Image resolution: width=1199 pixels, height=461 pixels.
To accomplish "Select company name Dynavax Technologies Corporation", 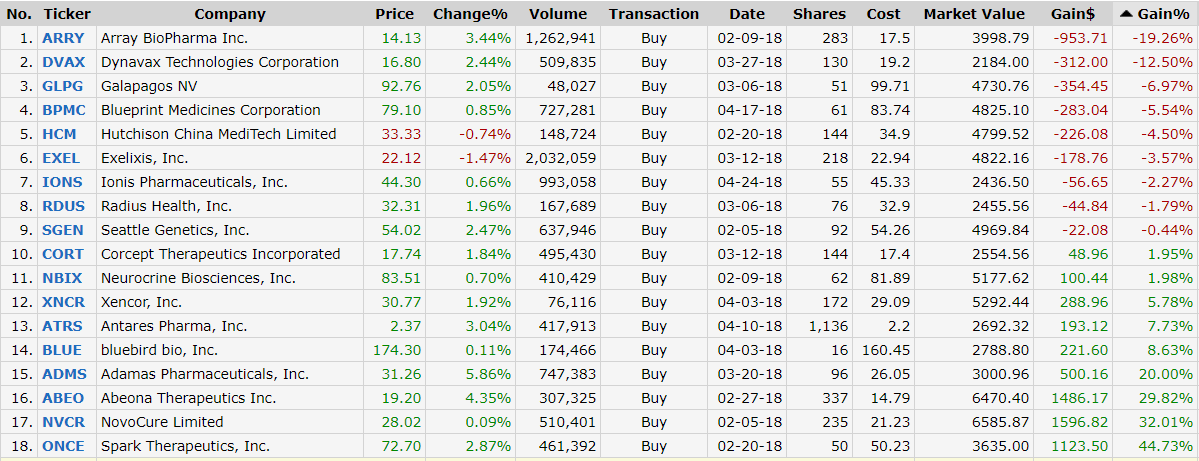I will tap(220, 62).
